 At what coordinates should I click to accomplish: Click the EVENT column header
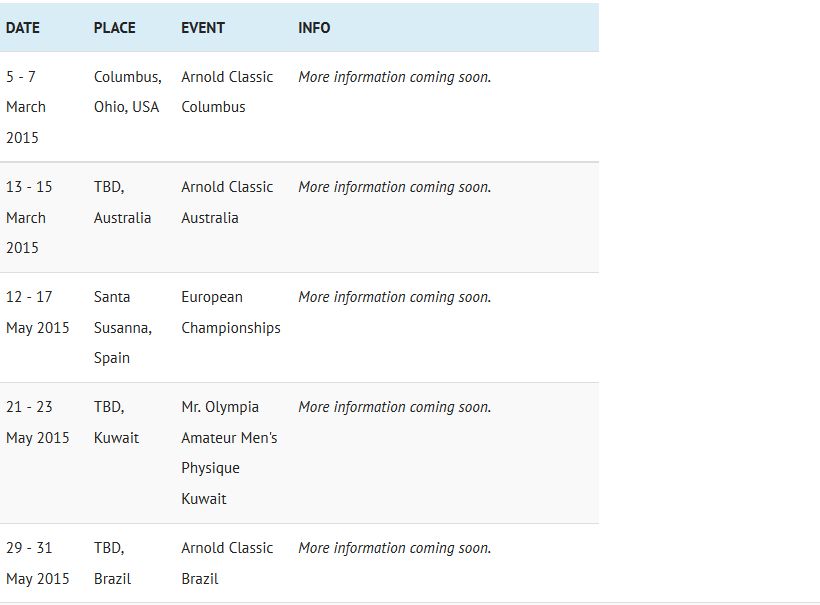(x=203, y=28)
